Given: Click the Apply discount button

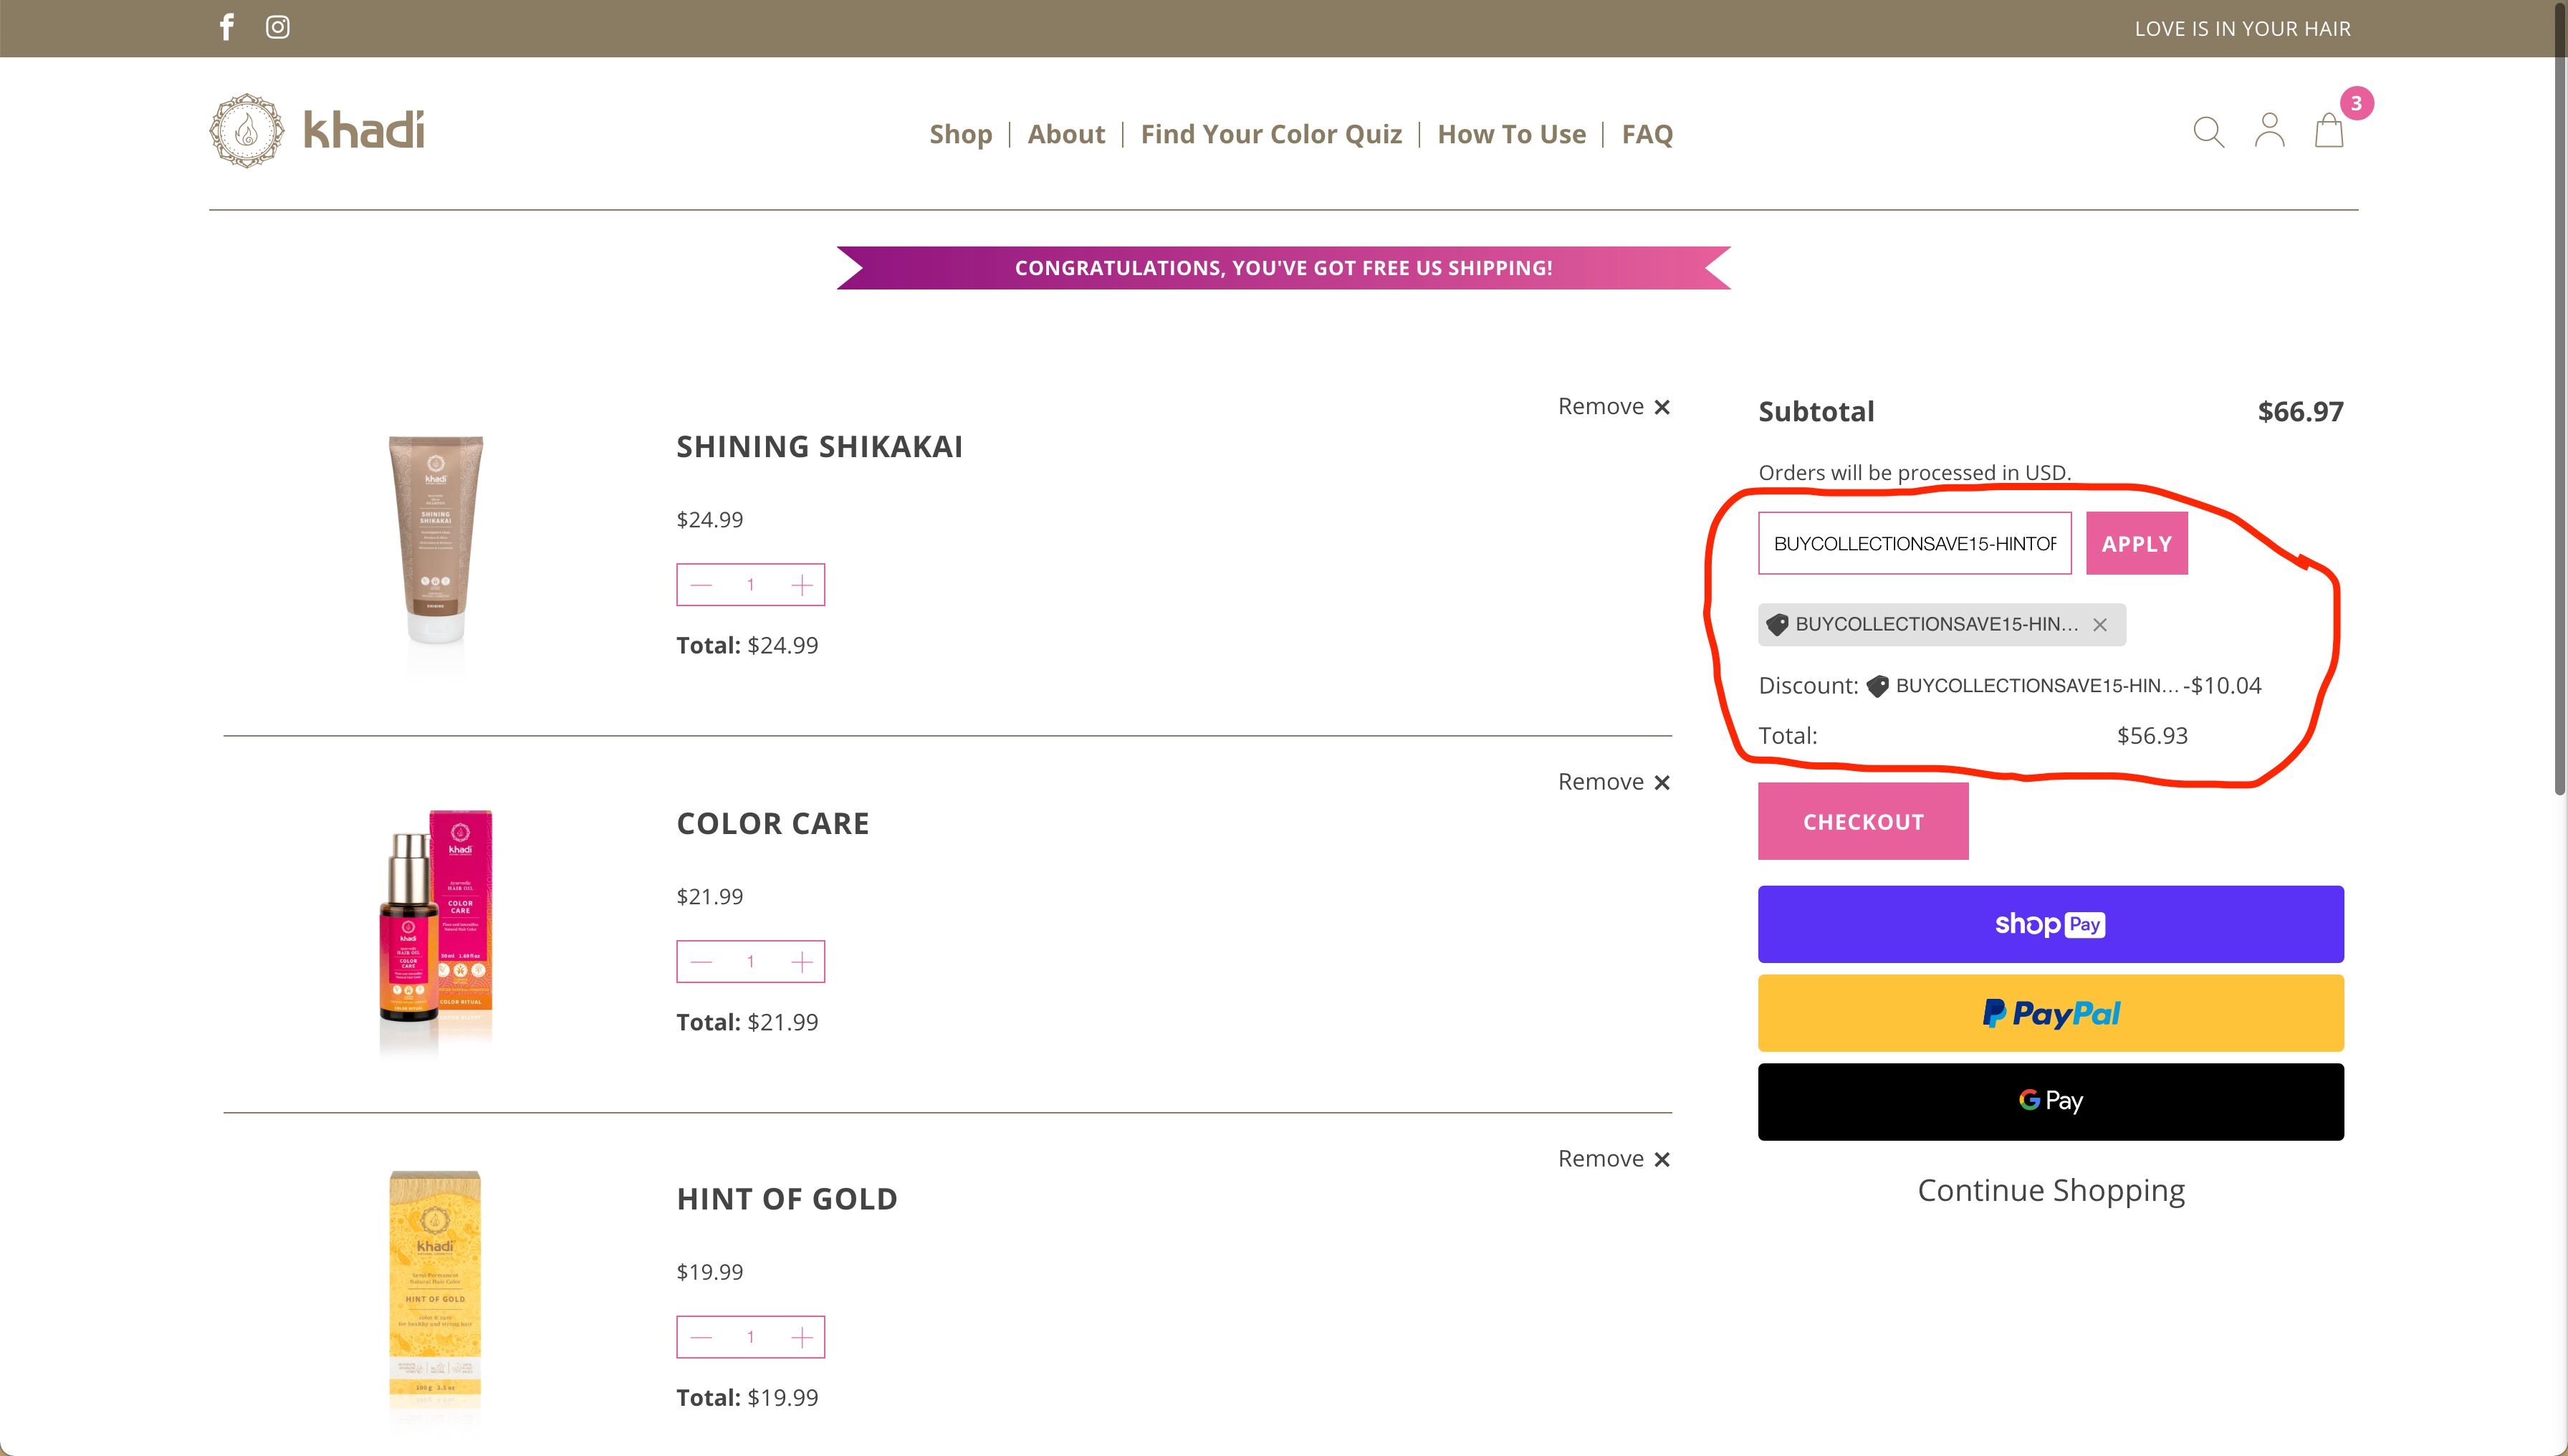Looking at the screenshot, I should [2136, 544].
